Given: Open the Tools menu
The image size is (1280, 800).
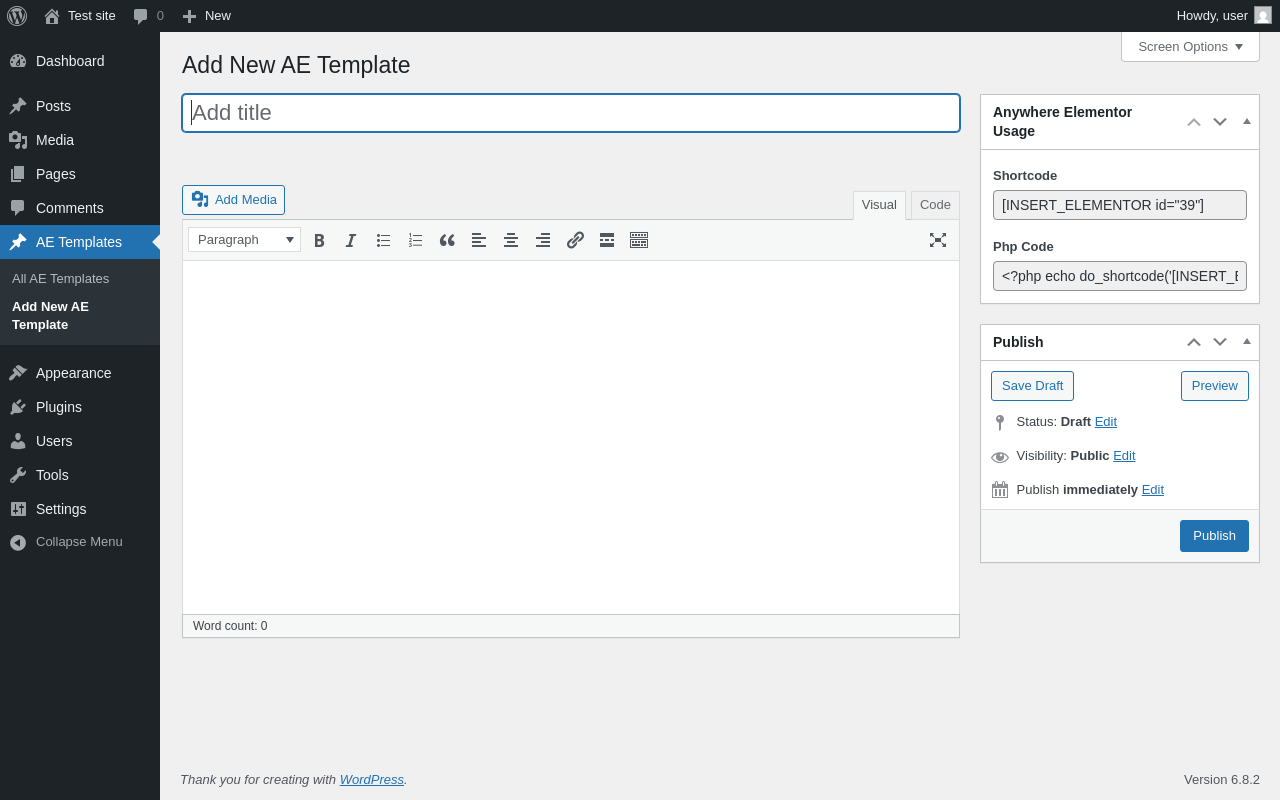Looking at the screenshot, I should coord(80,475).
